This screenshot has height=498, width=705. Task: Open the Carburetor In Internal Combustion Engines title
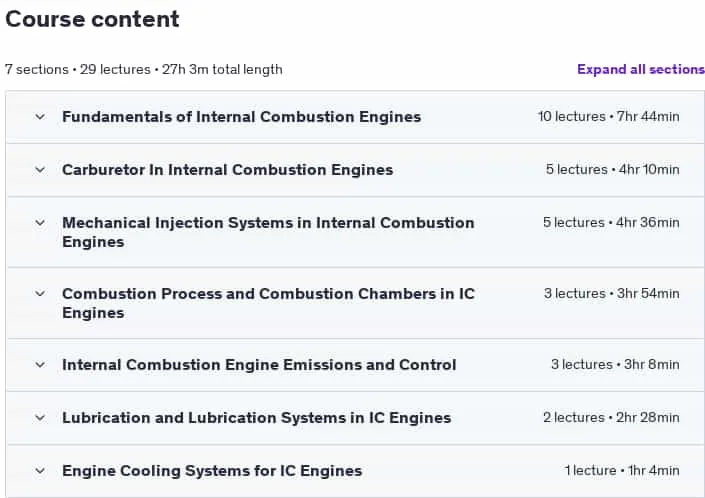point(228,170)
